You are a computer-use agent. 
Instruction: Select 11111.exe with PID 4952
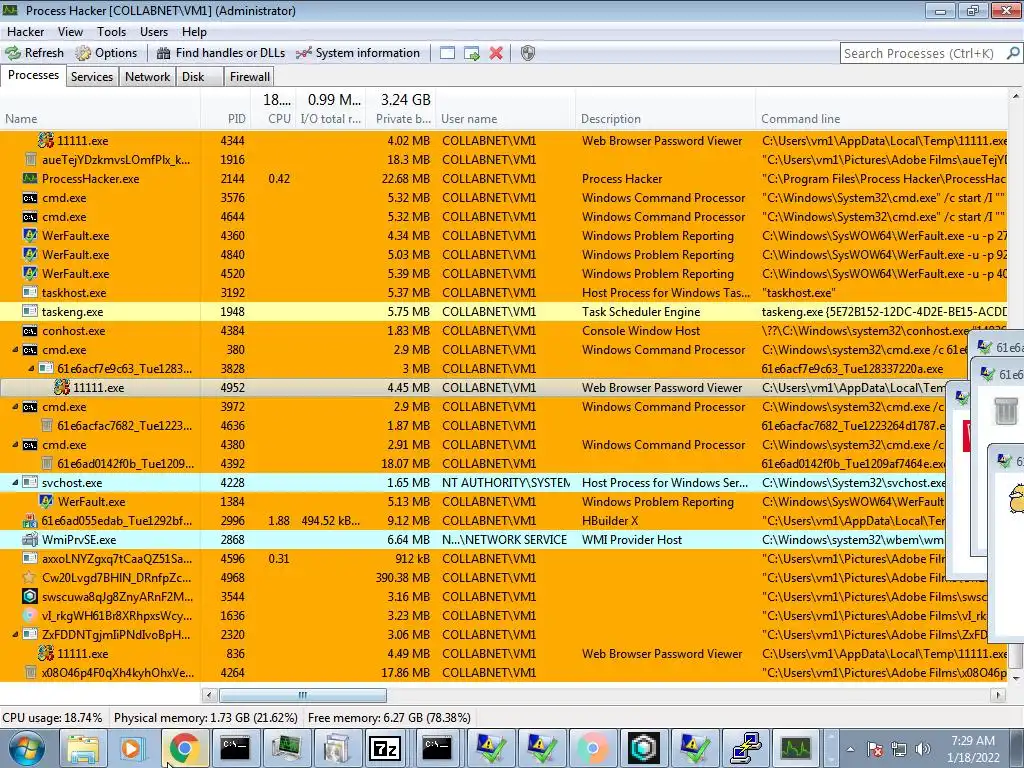pyautogui.click(x=473, y=387)
